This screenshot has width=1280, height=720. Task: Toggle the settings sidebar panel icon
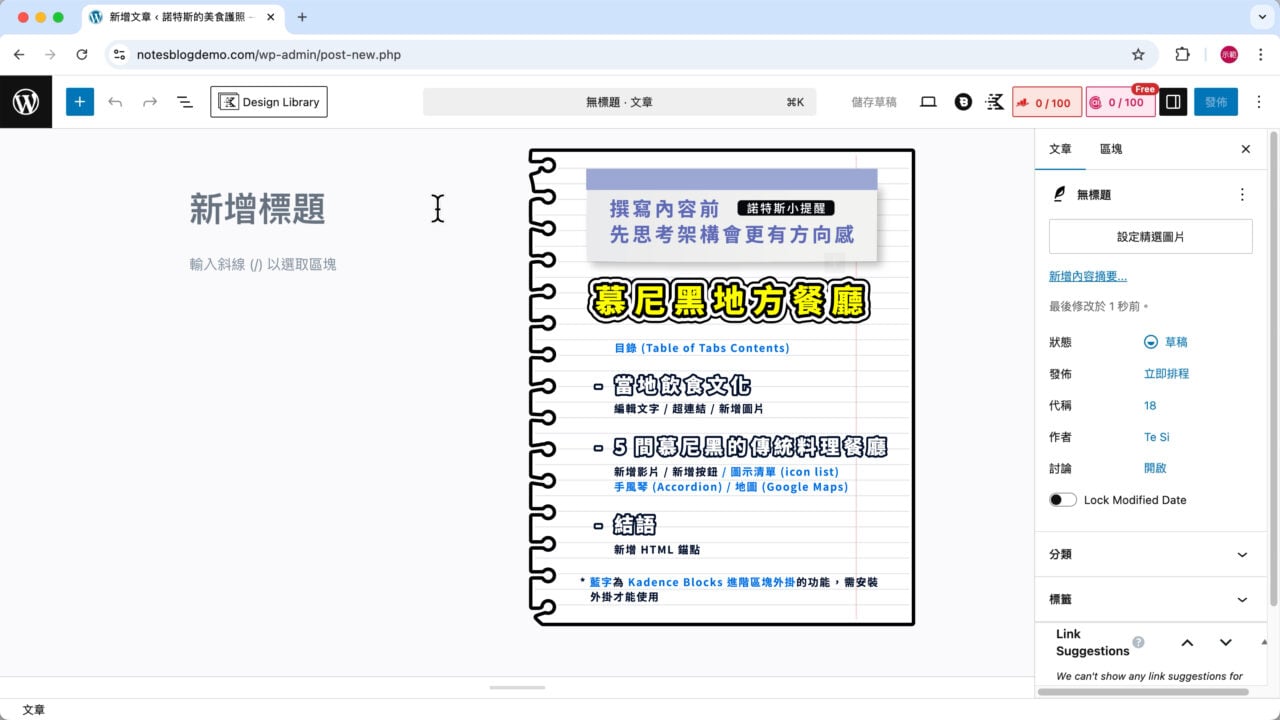pos(1172,101)
